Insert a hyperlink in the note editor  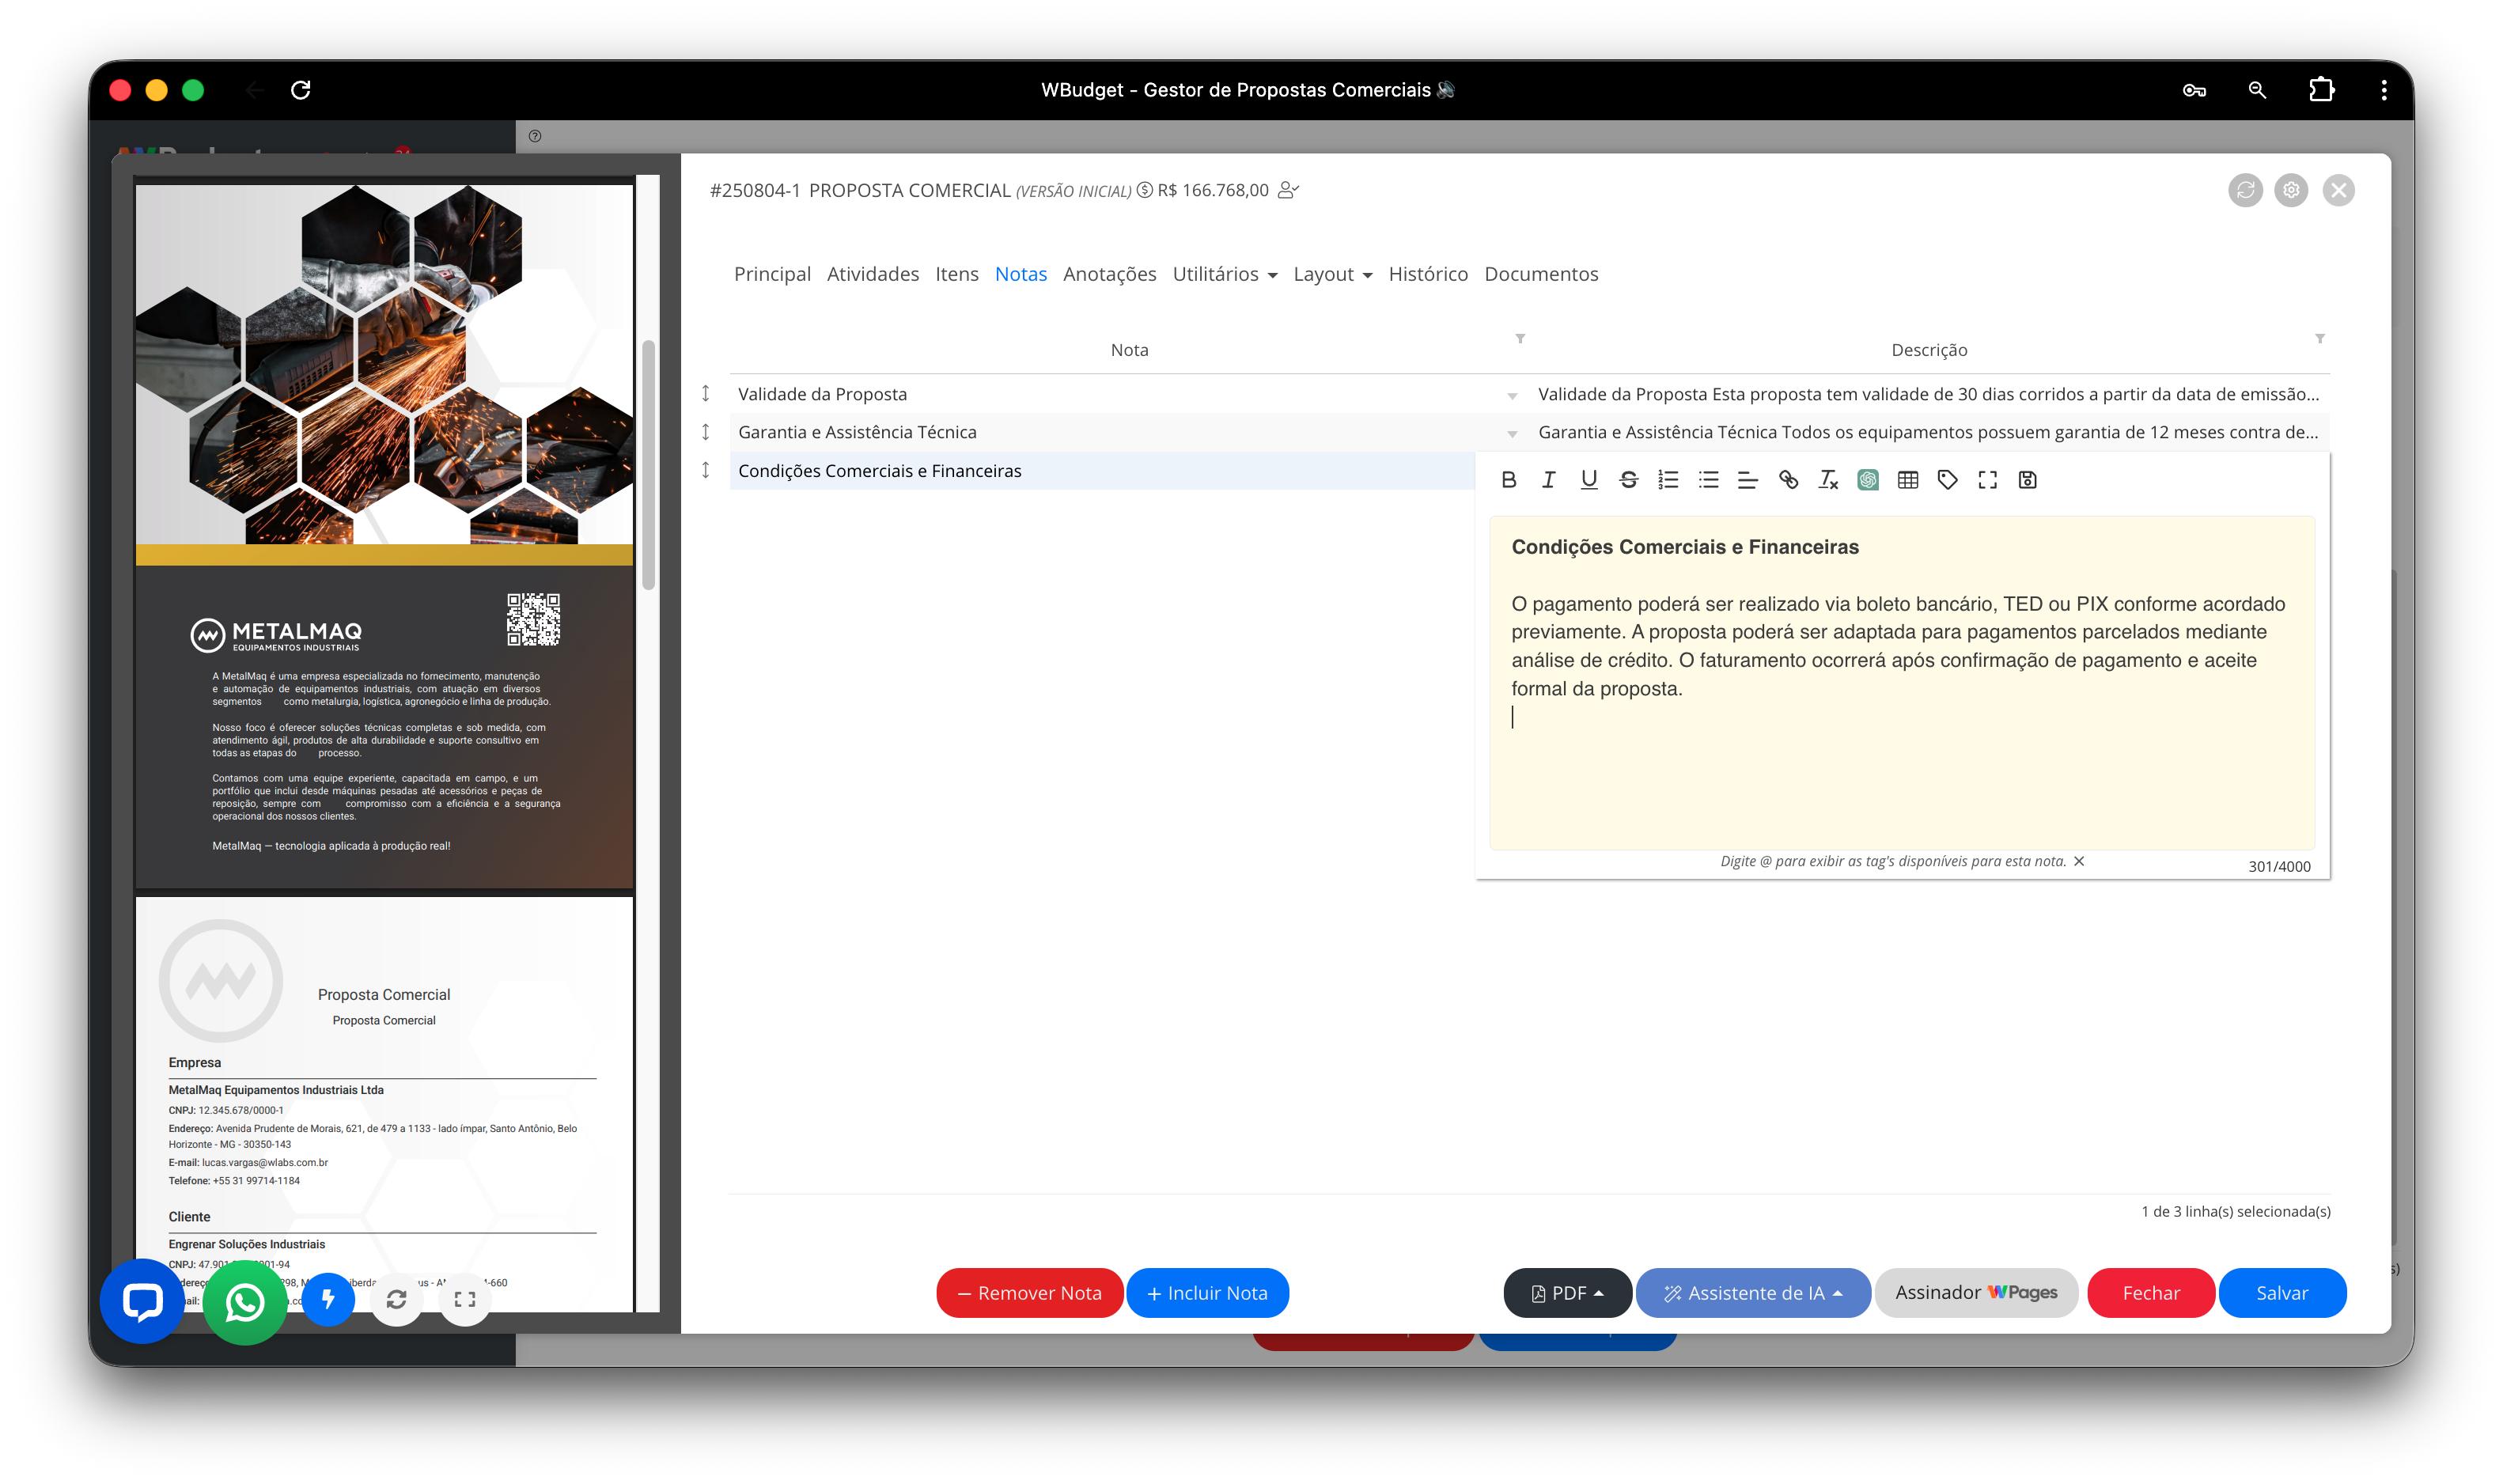tap(1788, 480)
